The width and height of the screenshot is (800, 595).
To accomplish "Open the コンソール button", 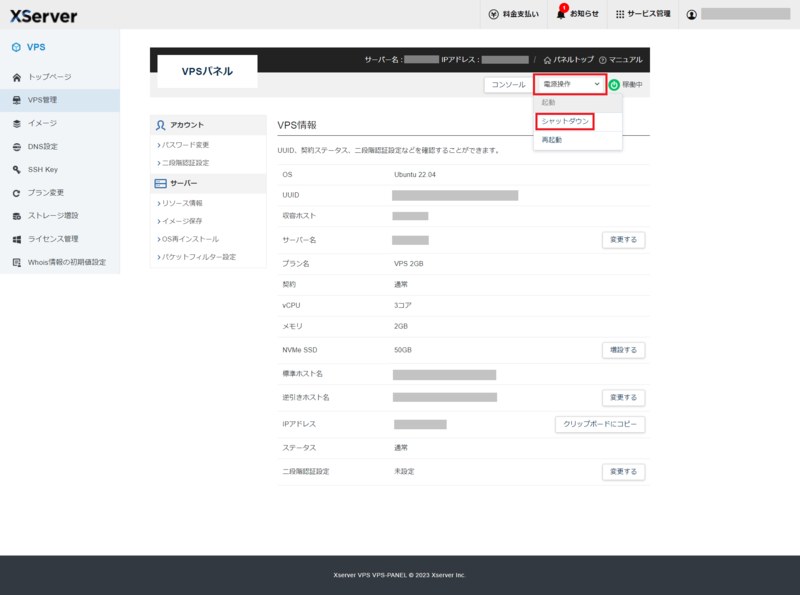I will click(508, 85).
